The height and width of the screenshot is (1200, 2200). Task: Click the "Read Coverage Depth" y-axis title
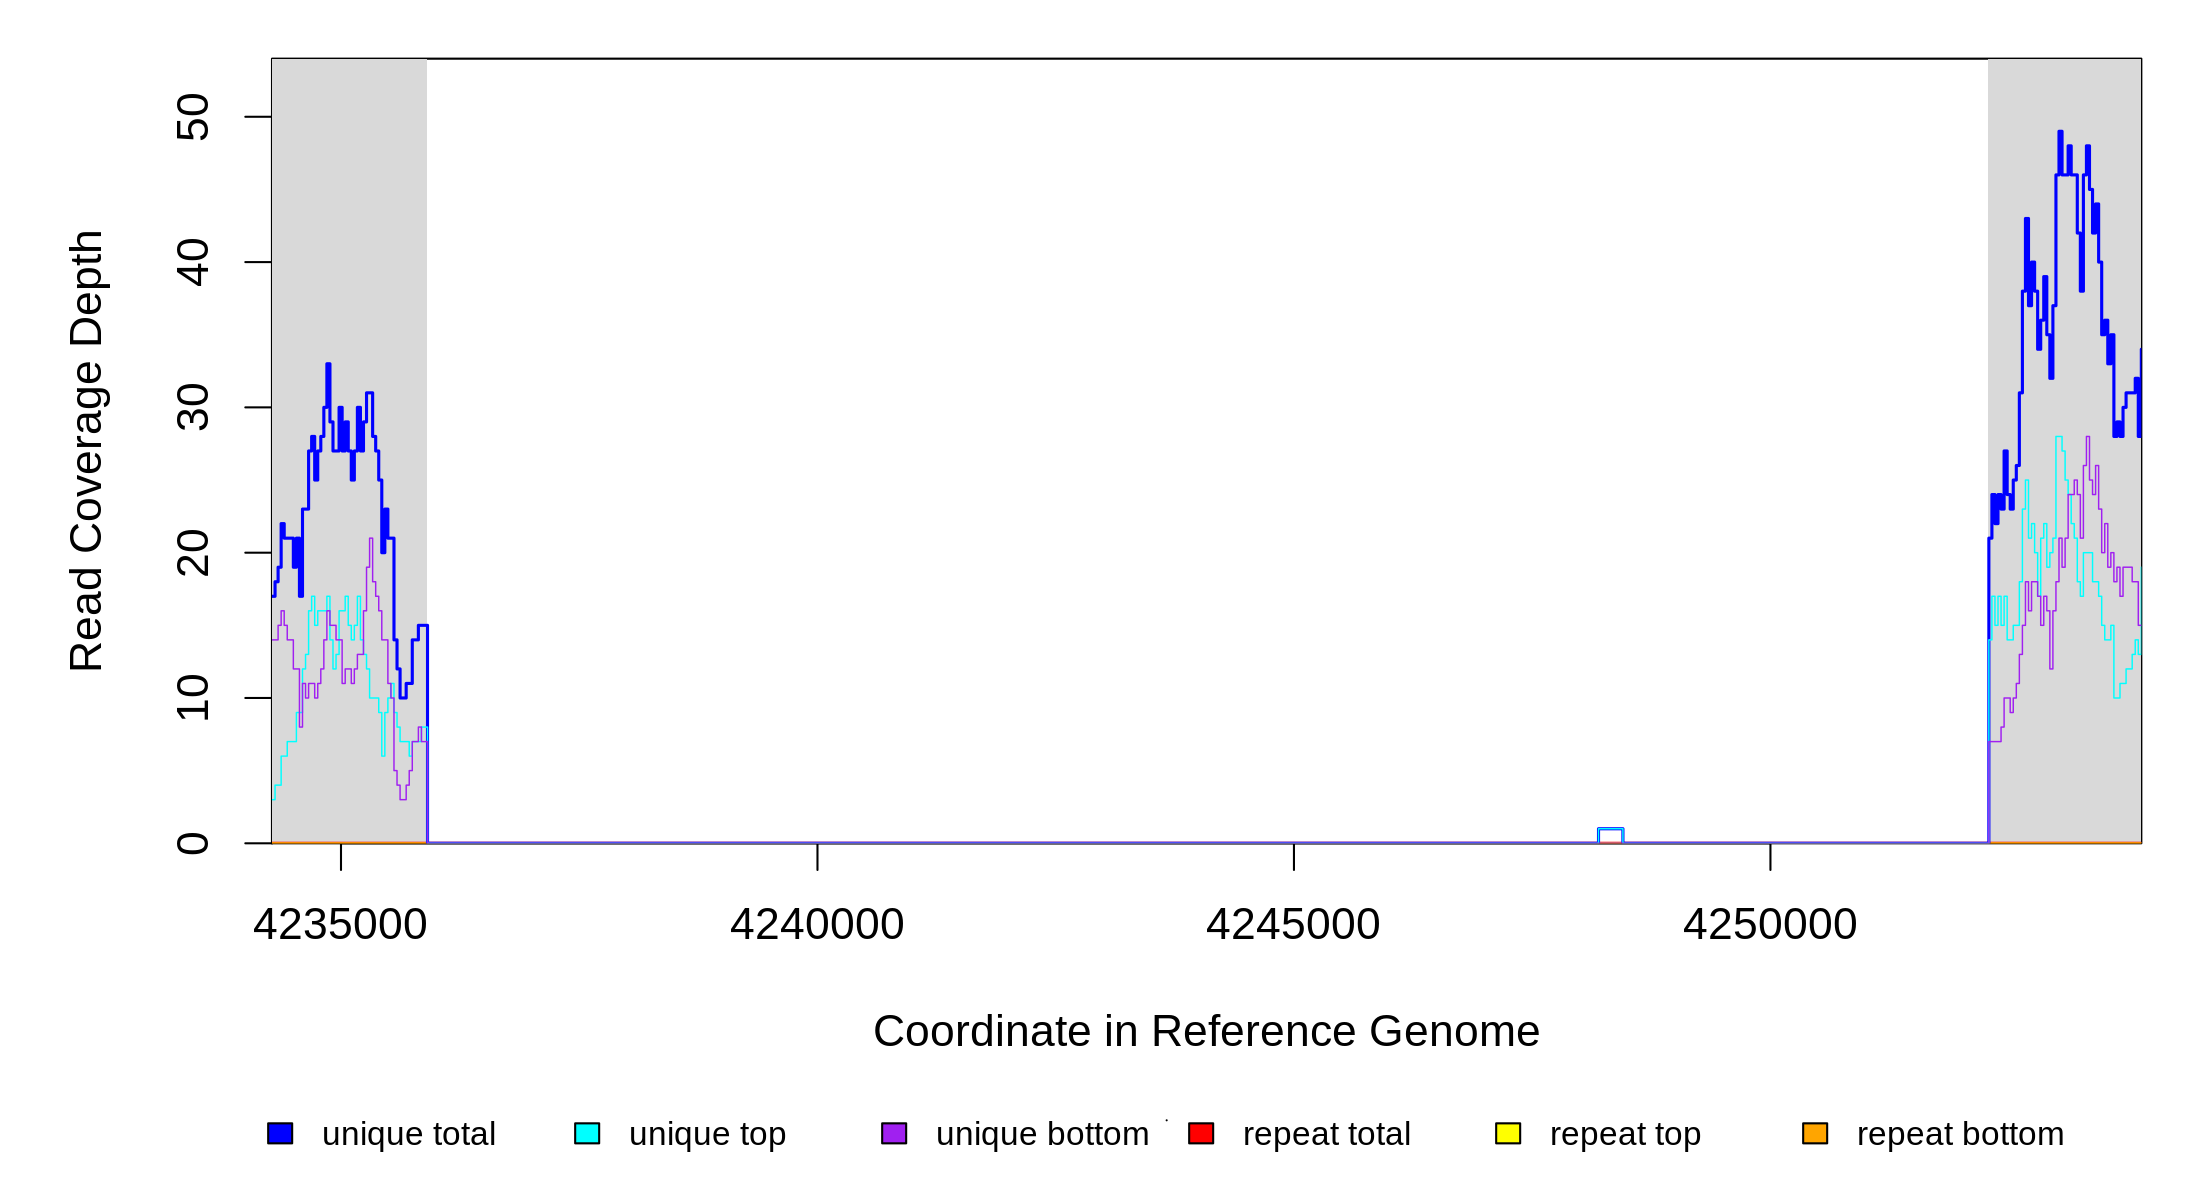coord(87,450)
